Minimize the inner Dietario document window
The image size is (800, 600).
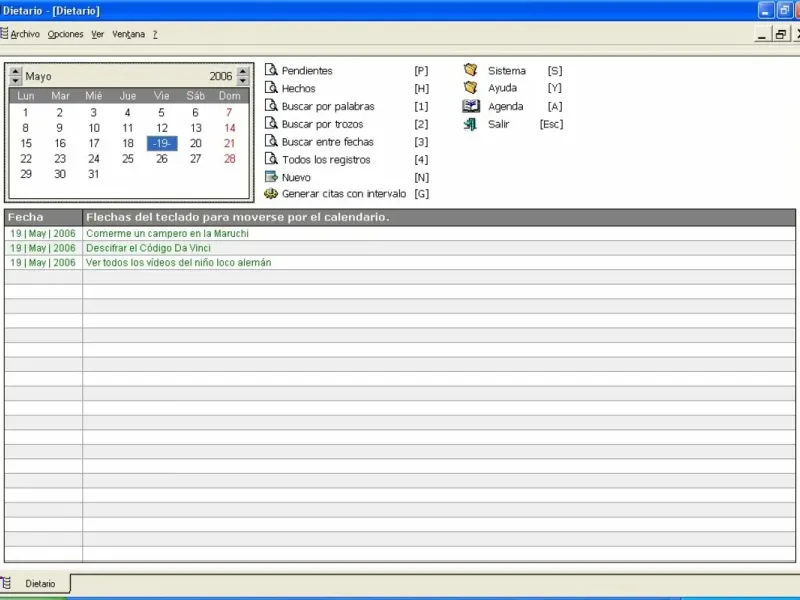point(762,34)
